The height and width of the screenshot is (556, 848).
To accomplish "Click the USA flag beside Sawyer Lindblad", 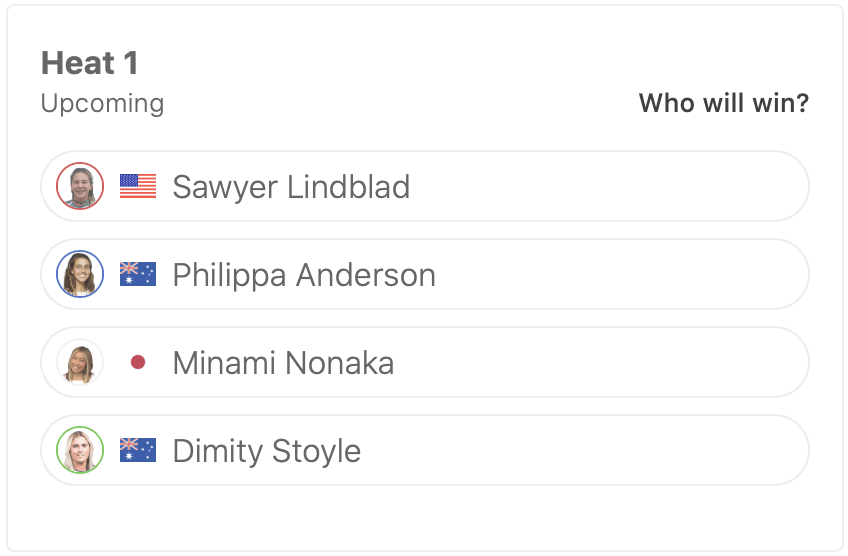I will coord(138,186).
